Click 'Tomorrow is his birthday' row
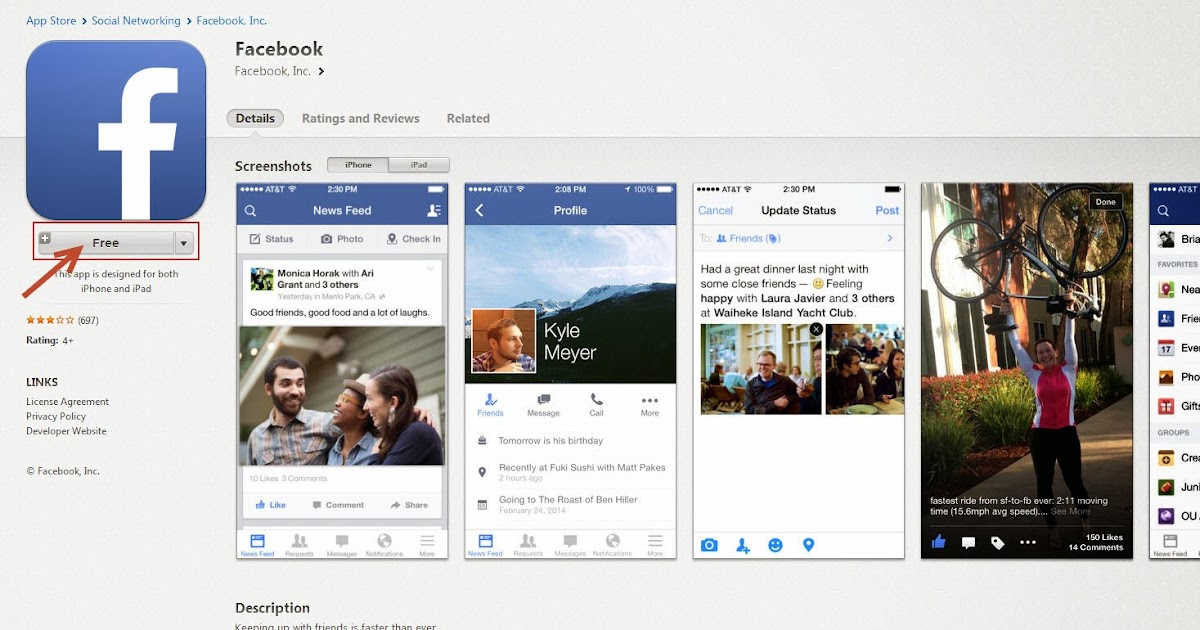This screenshot has height=630, width=1200. (x=570, y=441)
